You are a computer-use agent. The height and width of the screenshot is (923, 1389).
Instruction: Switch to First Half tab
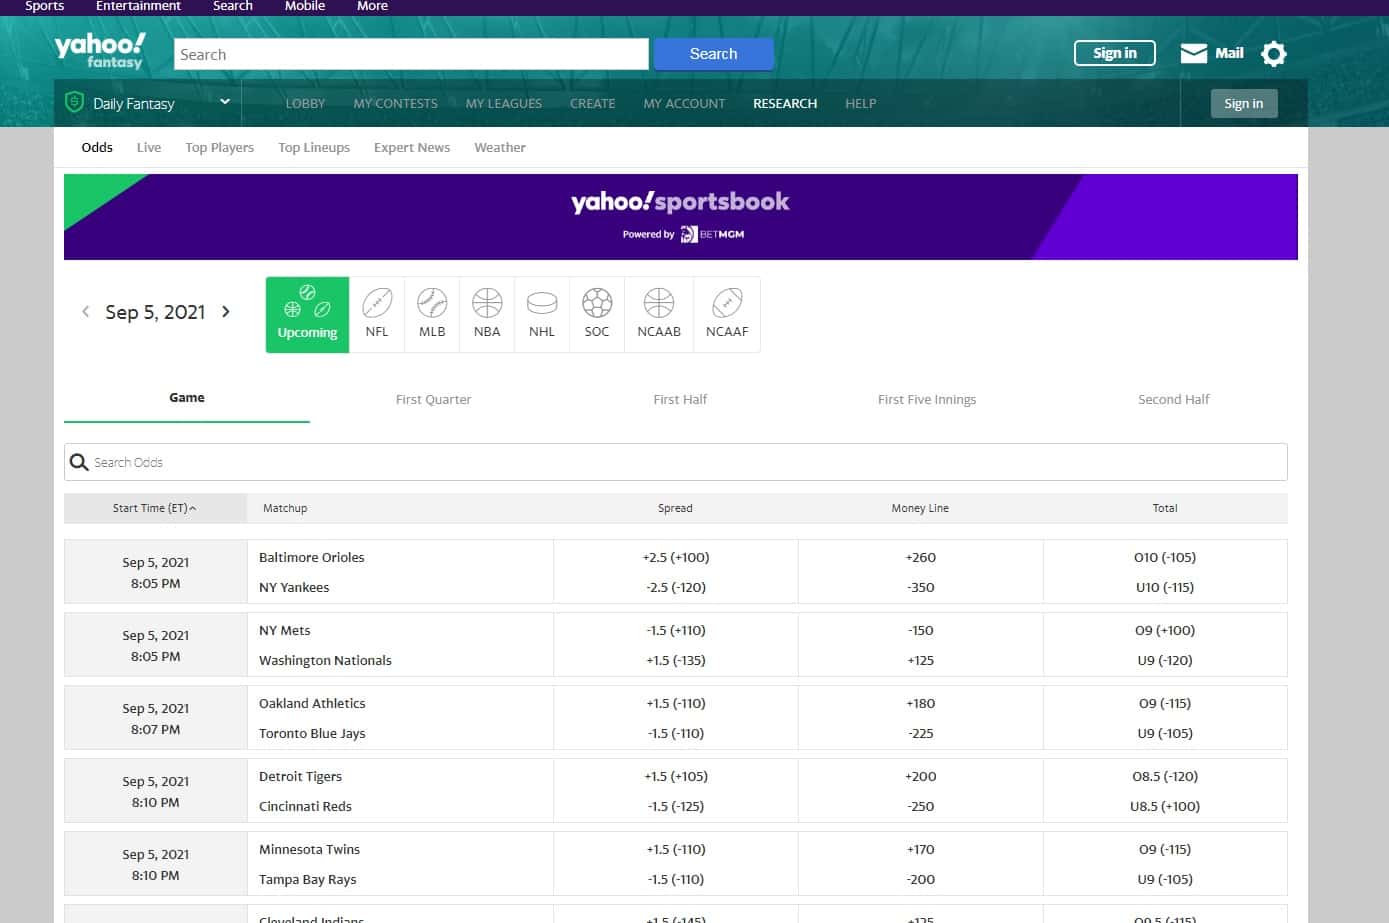(x=680, y=399)
